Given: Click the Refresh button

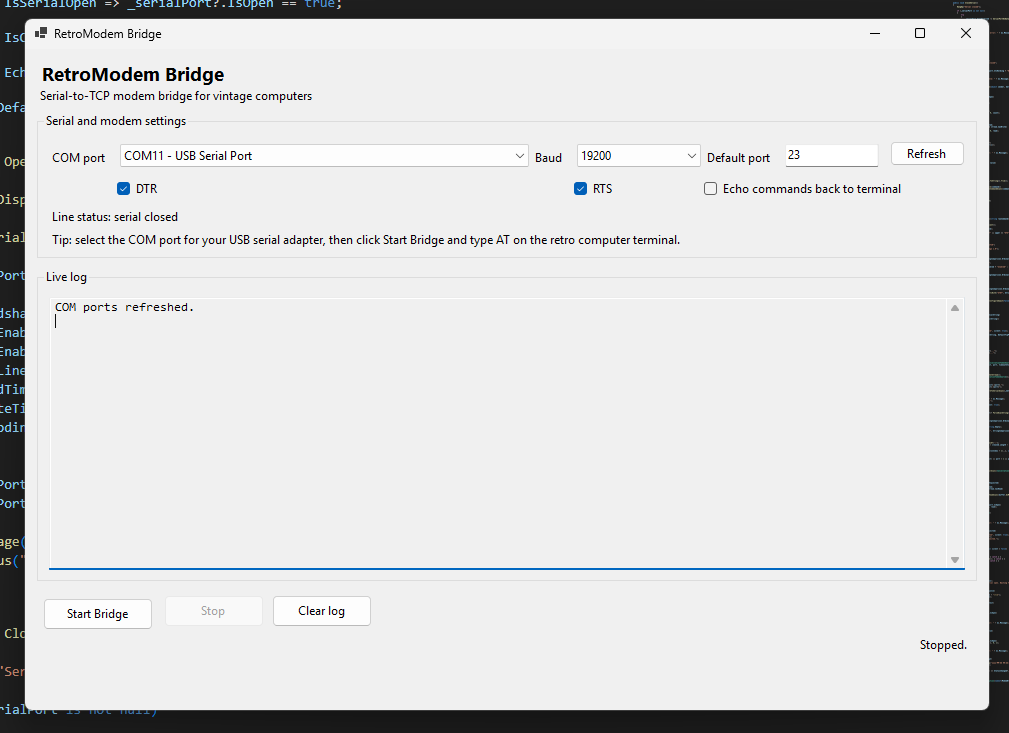Looking at the screenshot, I should click(x=927, y=154).
